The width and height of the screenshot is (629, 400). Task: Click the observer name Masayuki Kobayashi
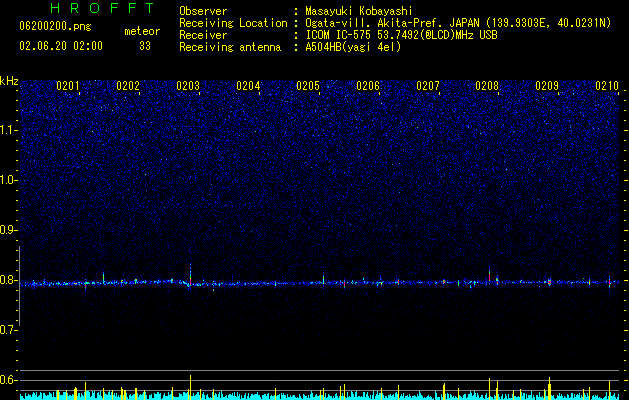click(x=359, y=11)
